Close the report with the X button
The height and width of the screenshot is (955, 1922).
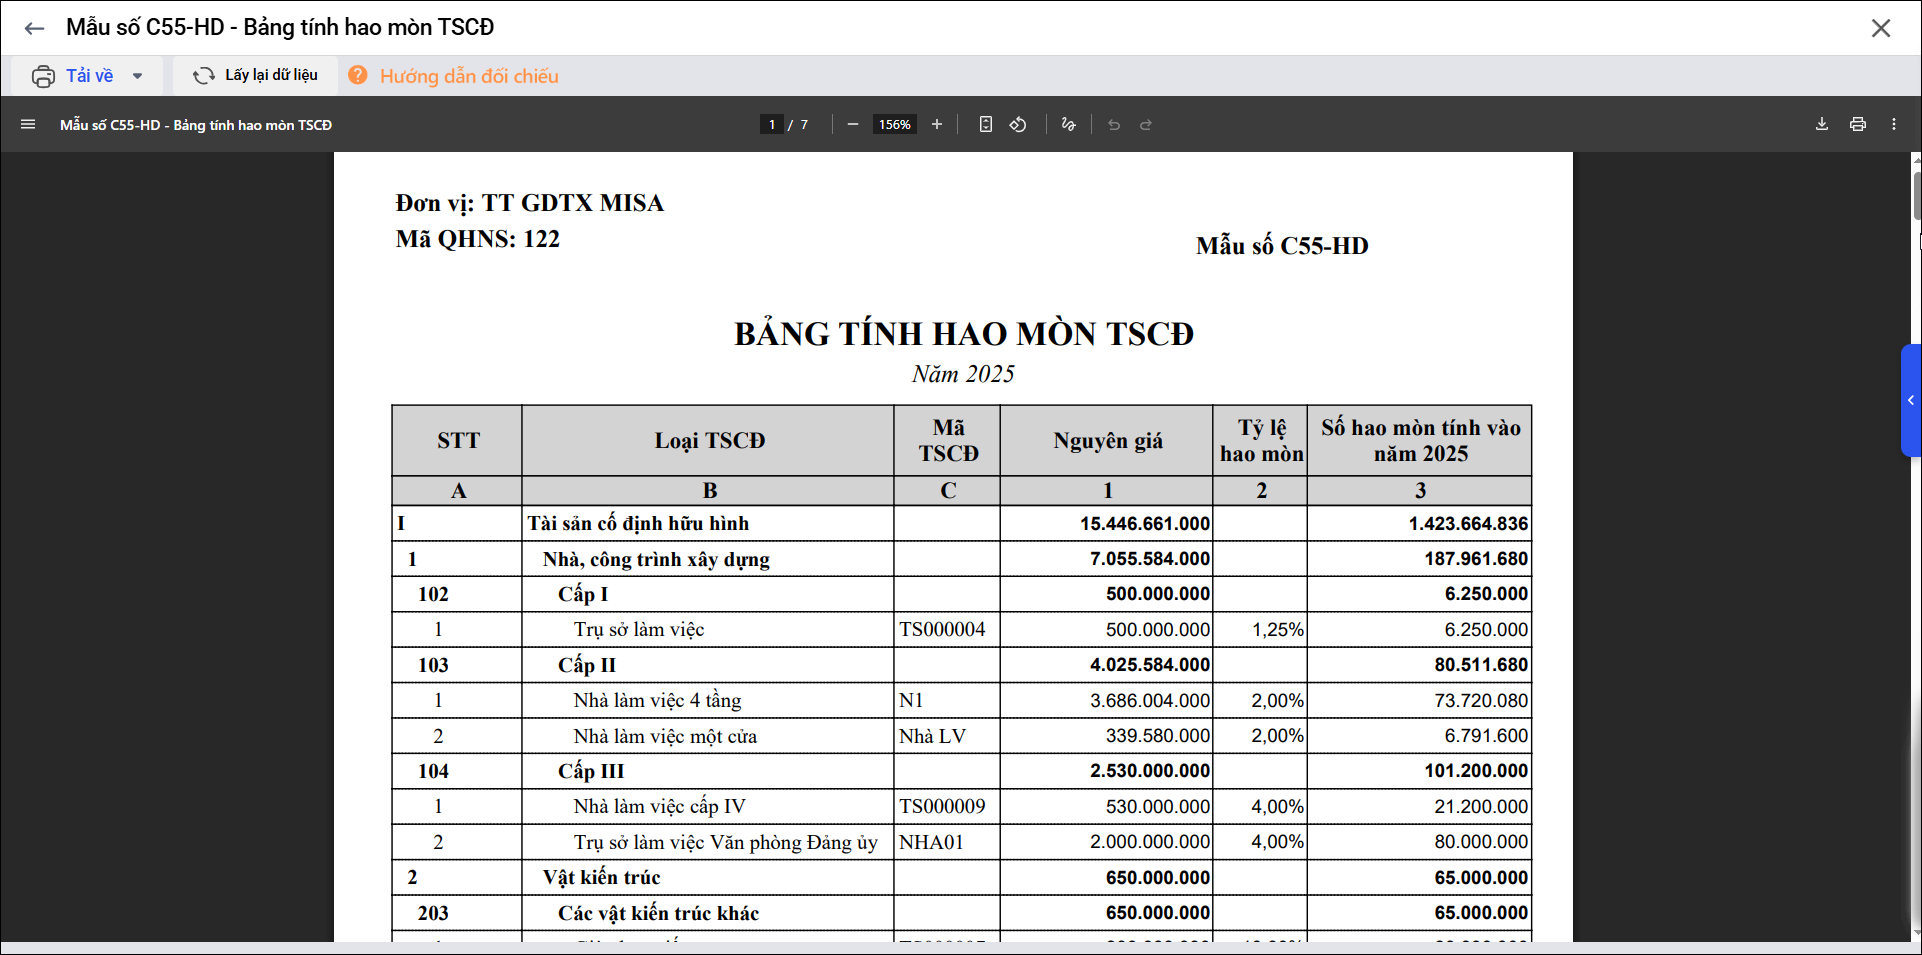coord(1881,28)
